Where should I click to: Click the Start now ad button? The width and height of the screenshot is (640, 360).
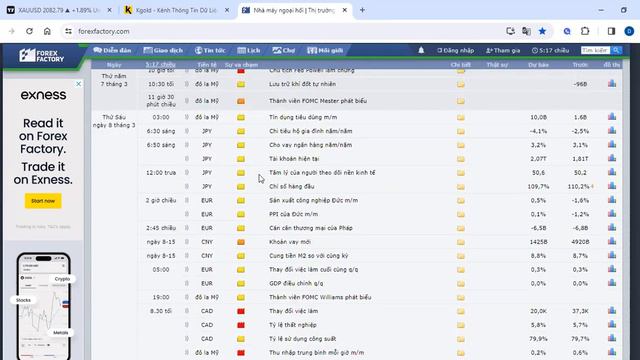point(43,201)
